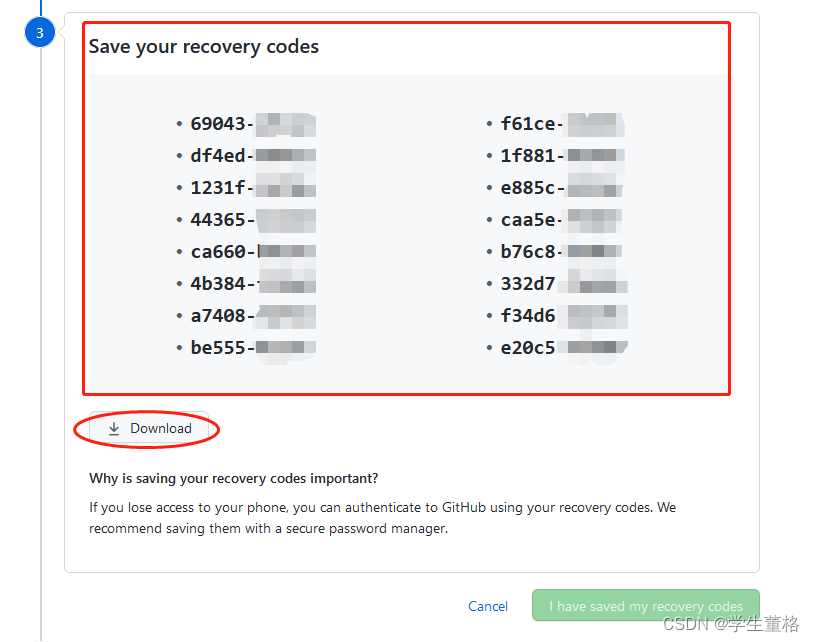Click the Download recovery codes button

[x=149, y=428]
